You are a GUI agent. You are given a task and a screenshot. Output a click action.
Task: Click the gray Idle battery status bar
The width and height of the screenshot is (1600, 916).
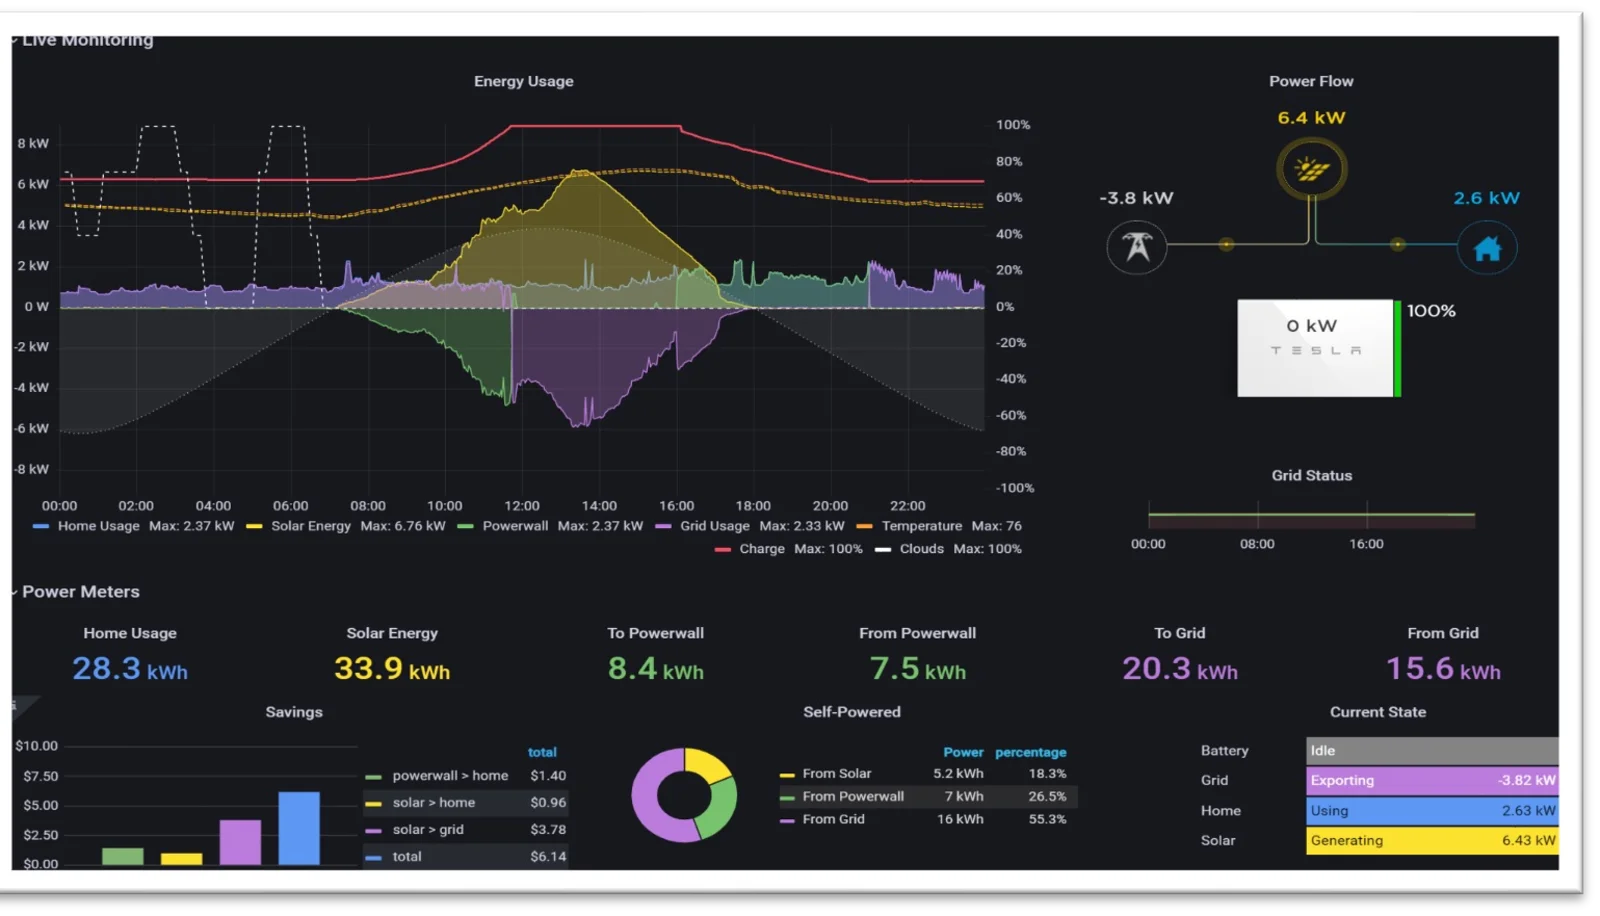point(1432,750)
